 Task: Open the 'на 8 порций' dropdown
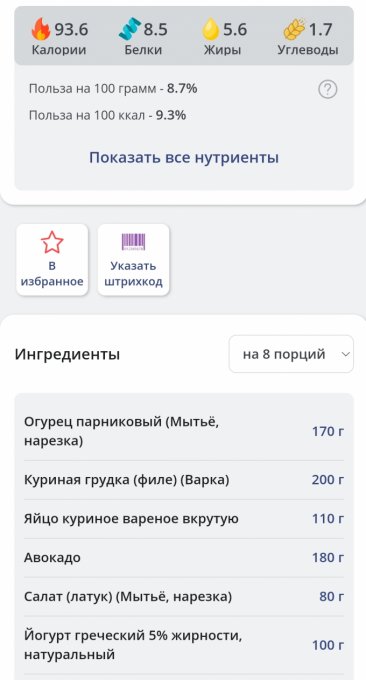coord(291,354)
